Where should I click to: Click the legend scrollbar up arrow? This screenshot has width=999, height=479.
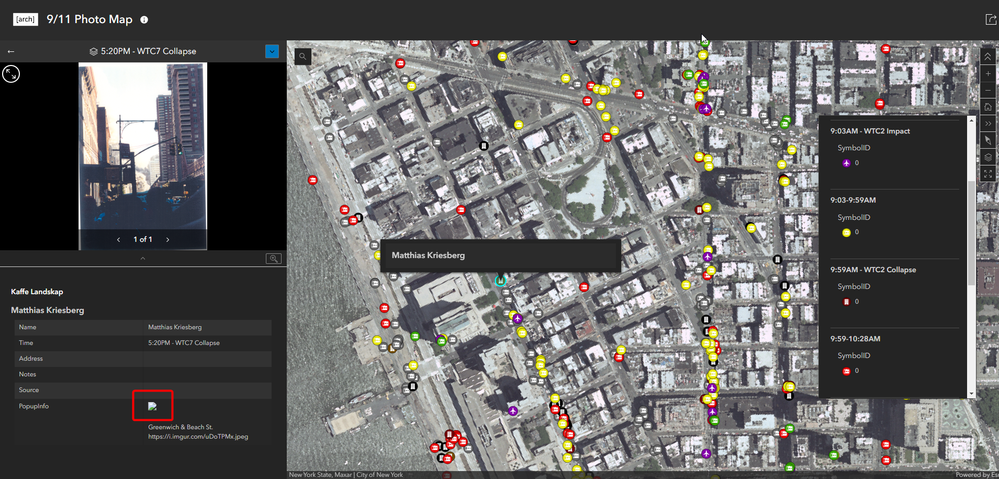971,120
